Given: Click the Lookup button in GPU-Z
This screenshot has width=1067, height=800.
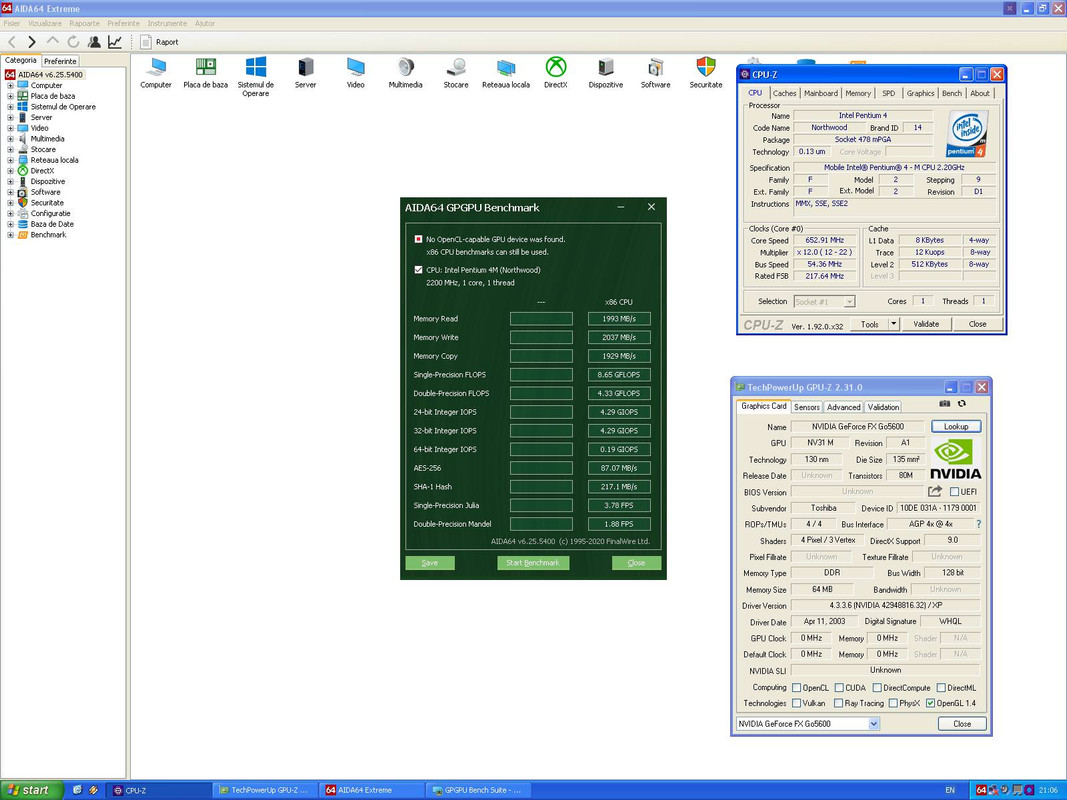Looking at the screenshot, I should click(x=955, y=427).
